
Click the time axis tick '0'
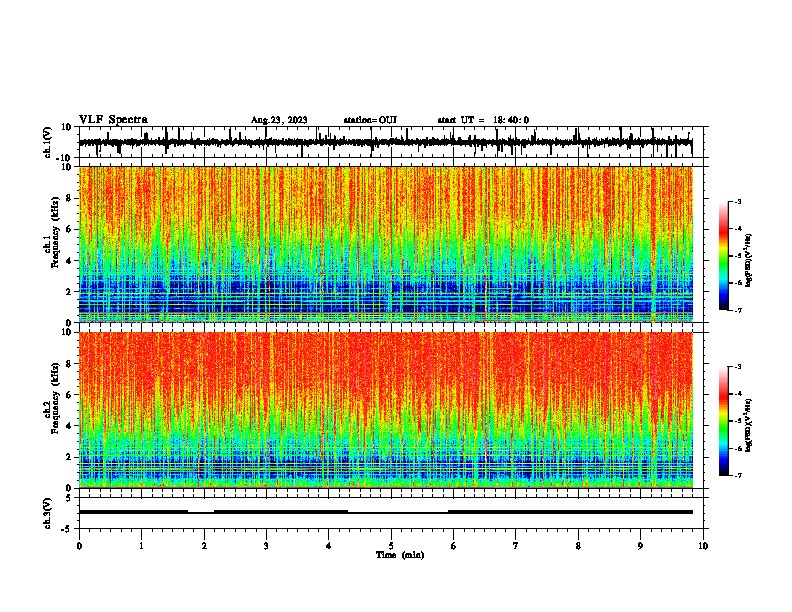[79, 546]
